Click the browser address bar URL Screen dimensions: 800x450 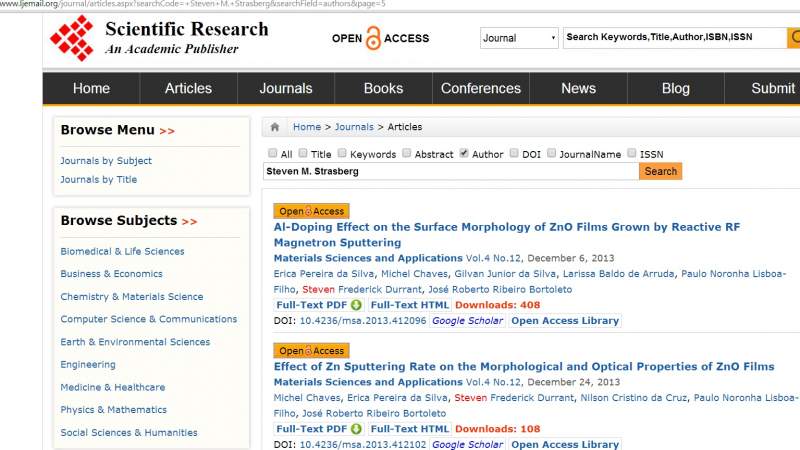coord(193,4)
